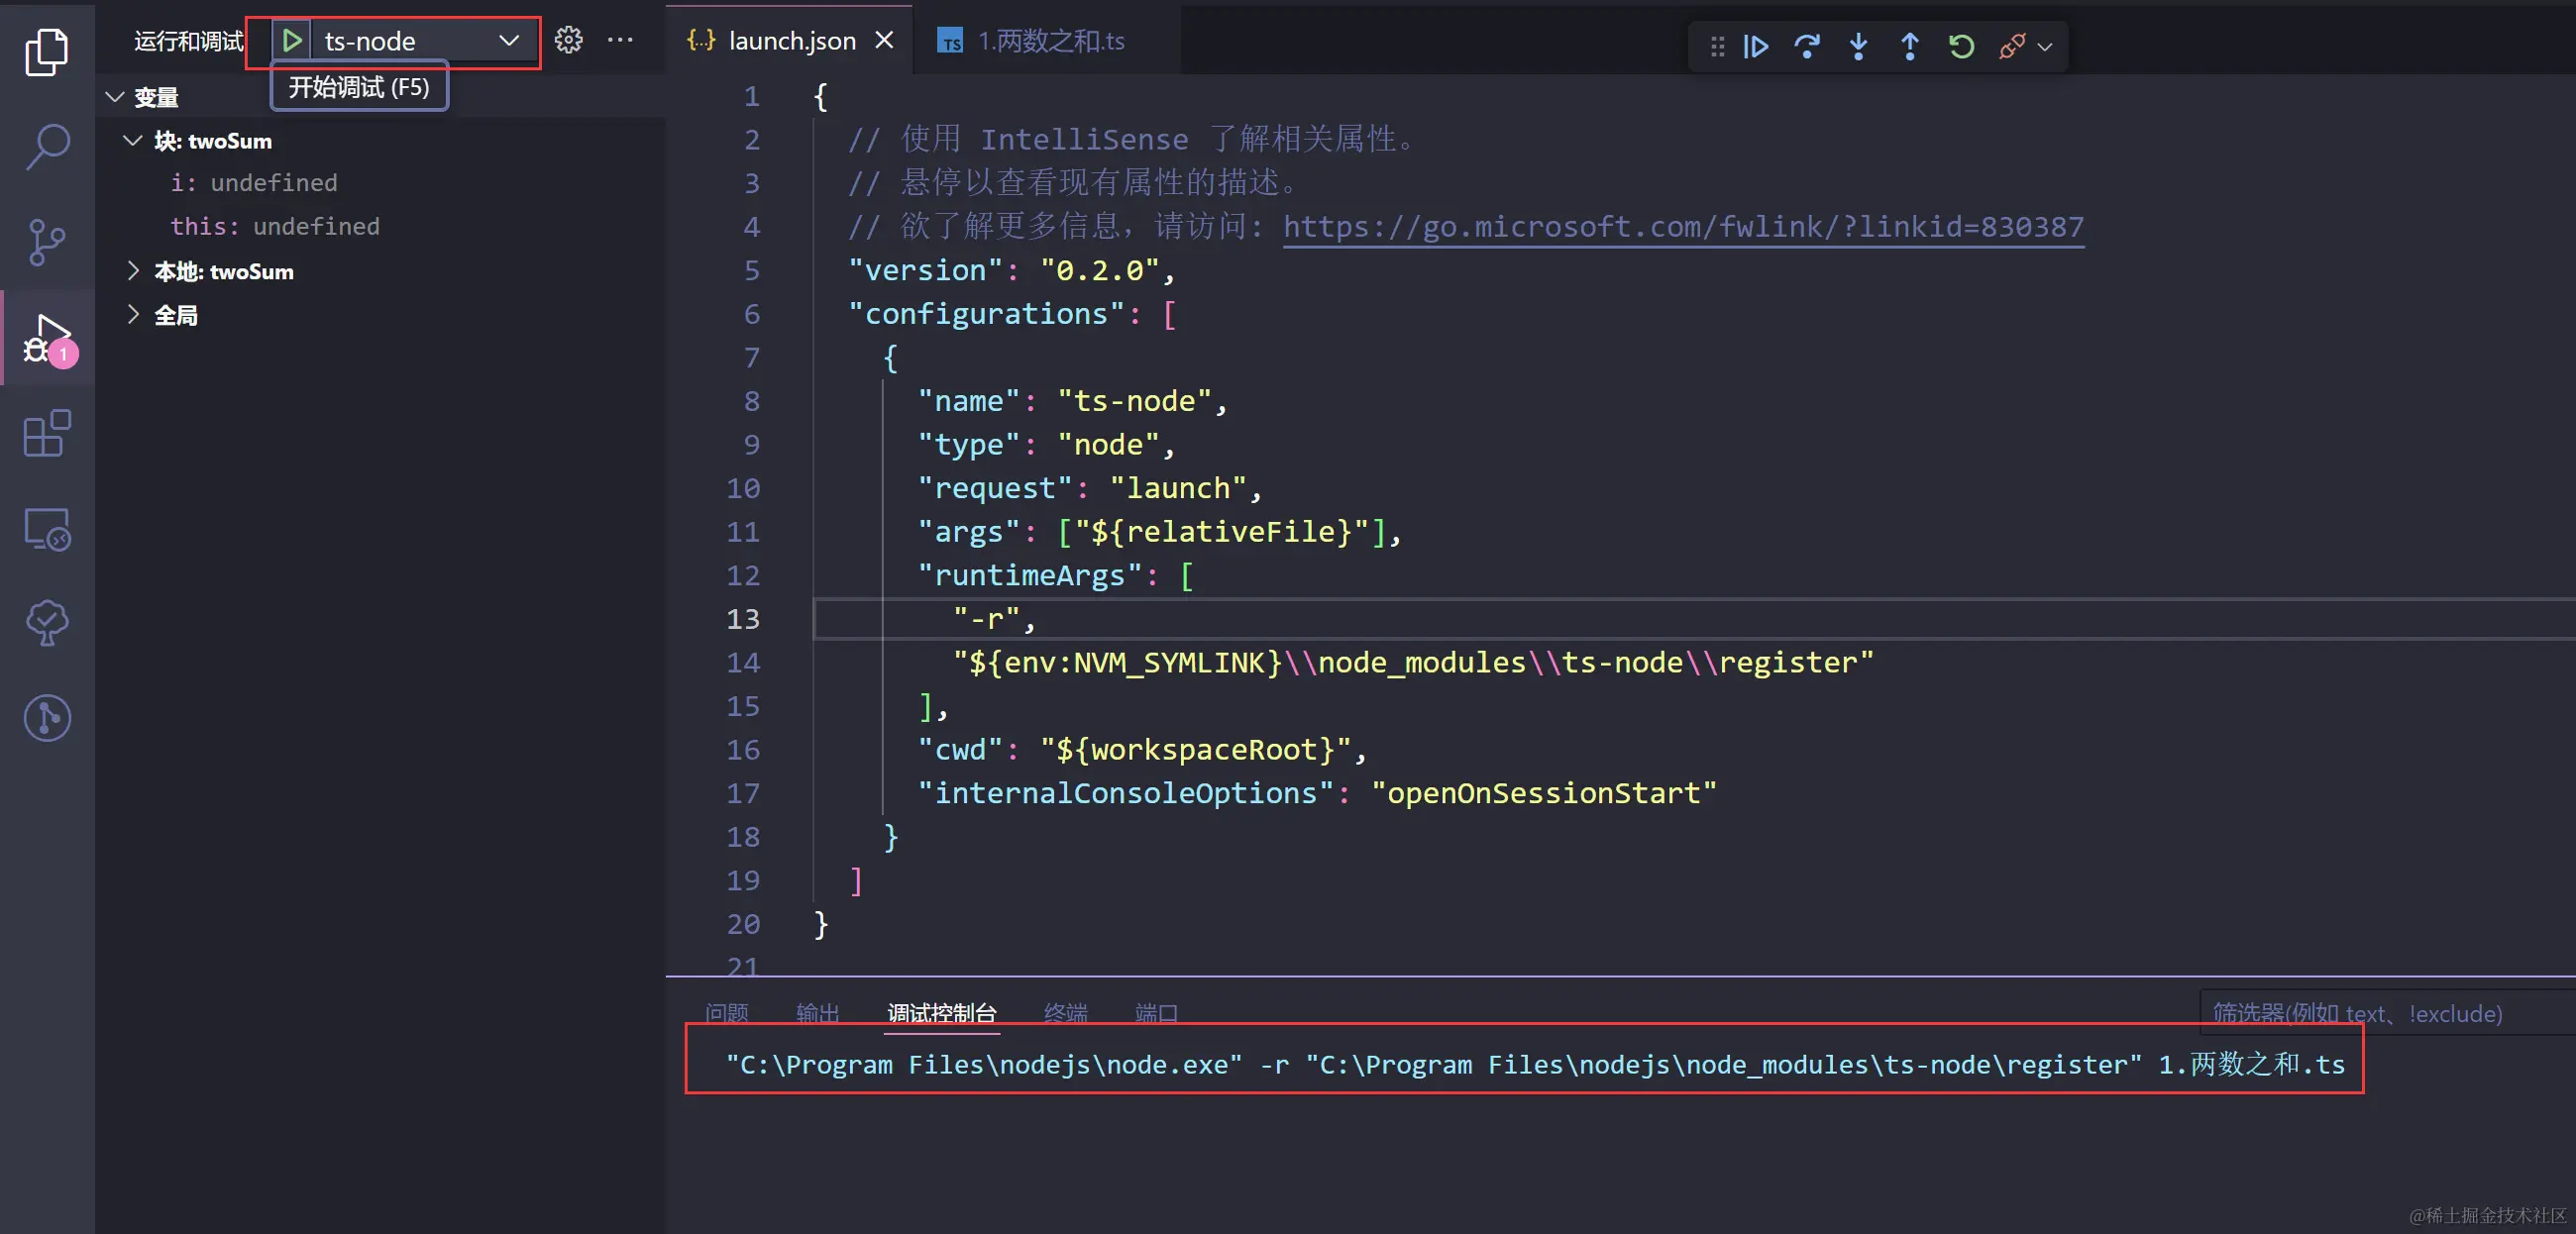2576x1234 pixels.
Task: Open disconnect options dropdown arrow
Action: pyautogui.click(x=2045, y=47)
